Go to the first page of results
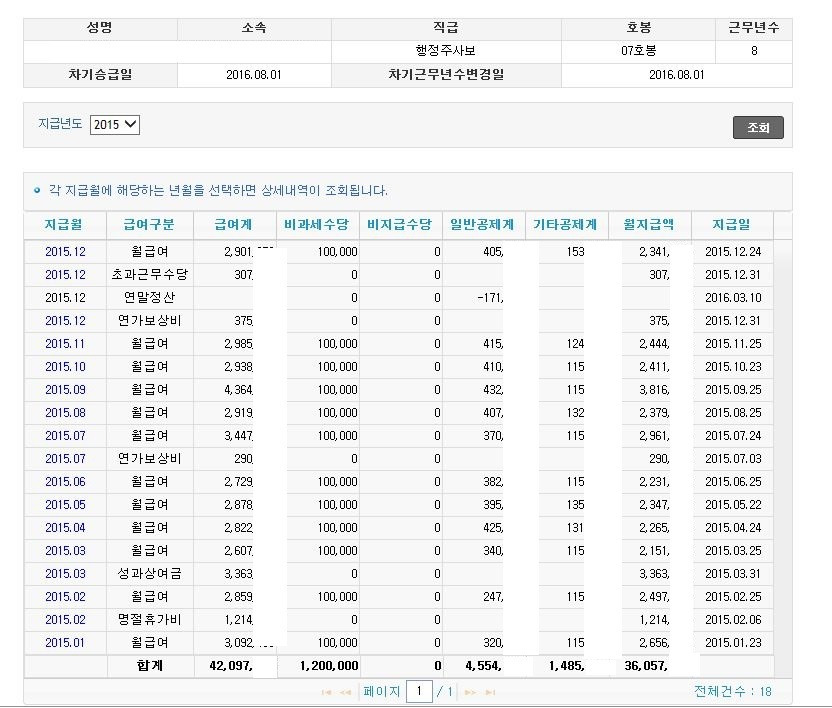 326,692
